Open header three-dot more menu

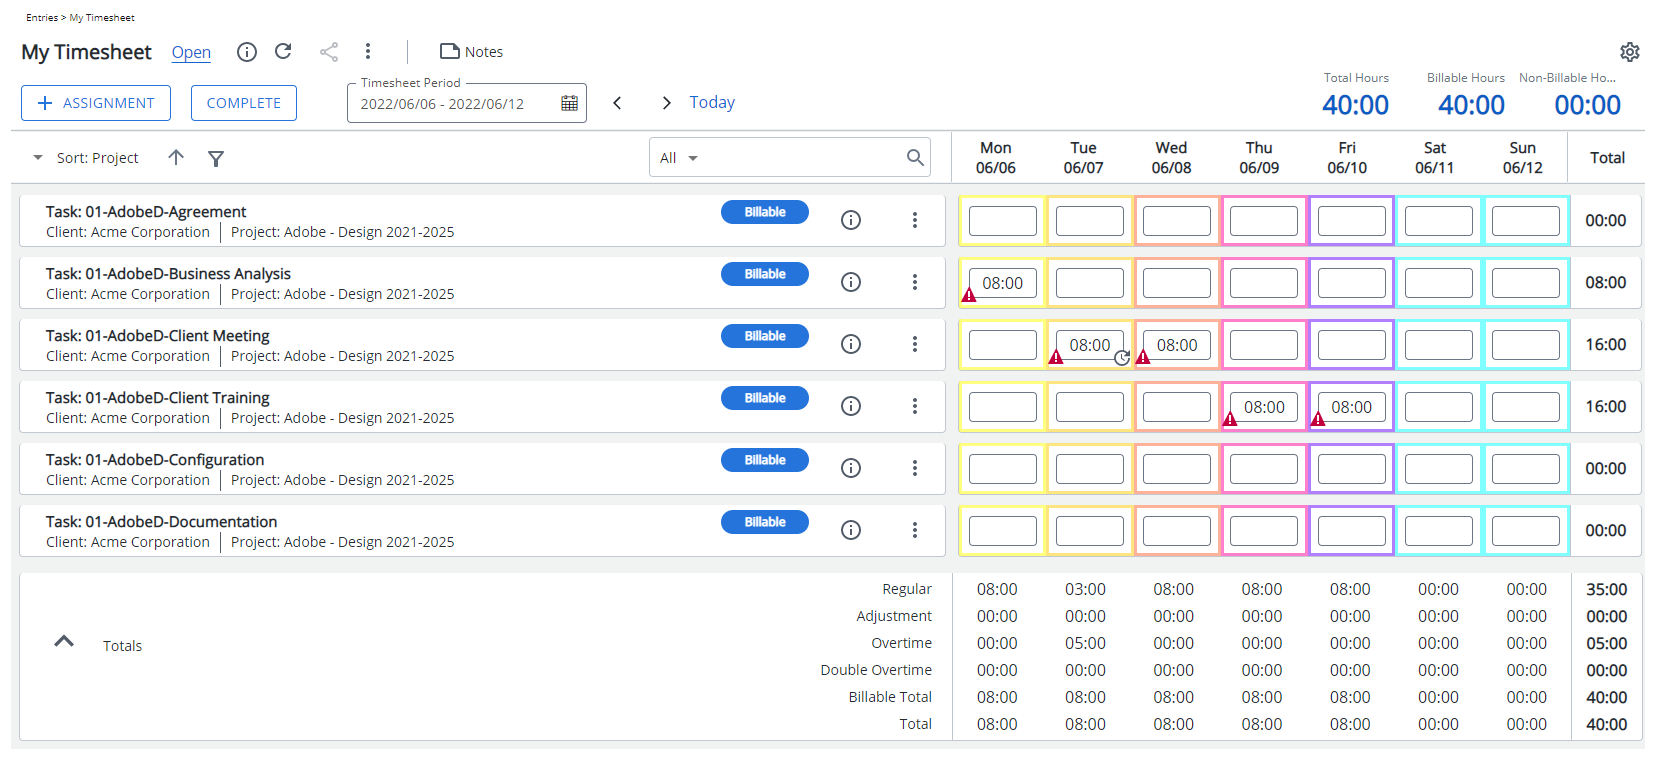point(368,52)
